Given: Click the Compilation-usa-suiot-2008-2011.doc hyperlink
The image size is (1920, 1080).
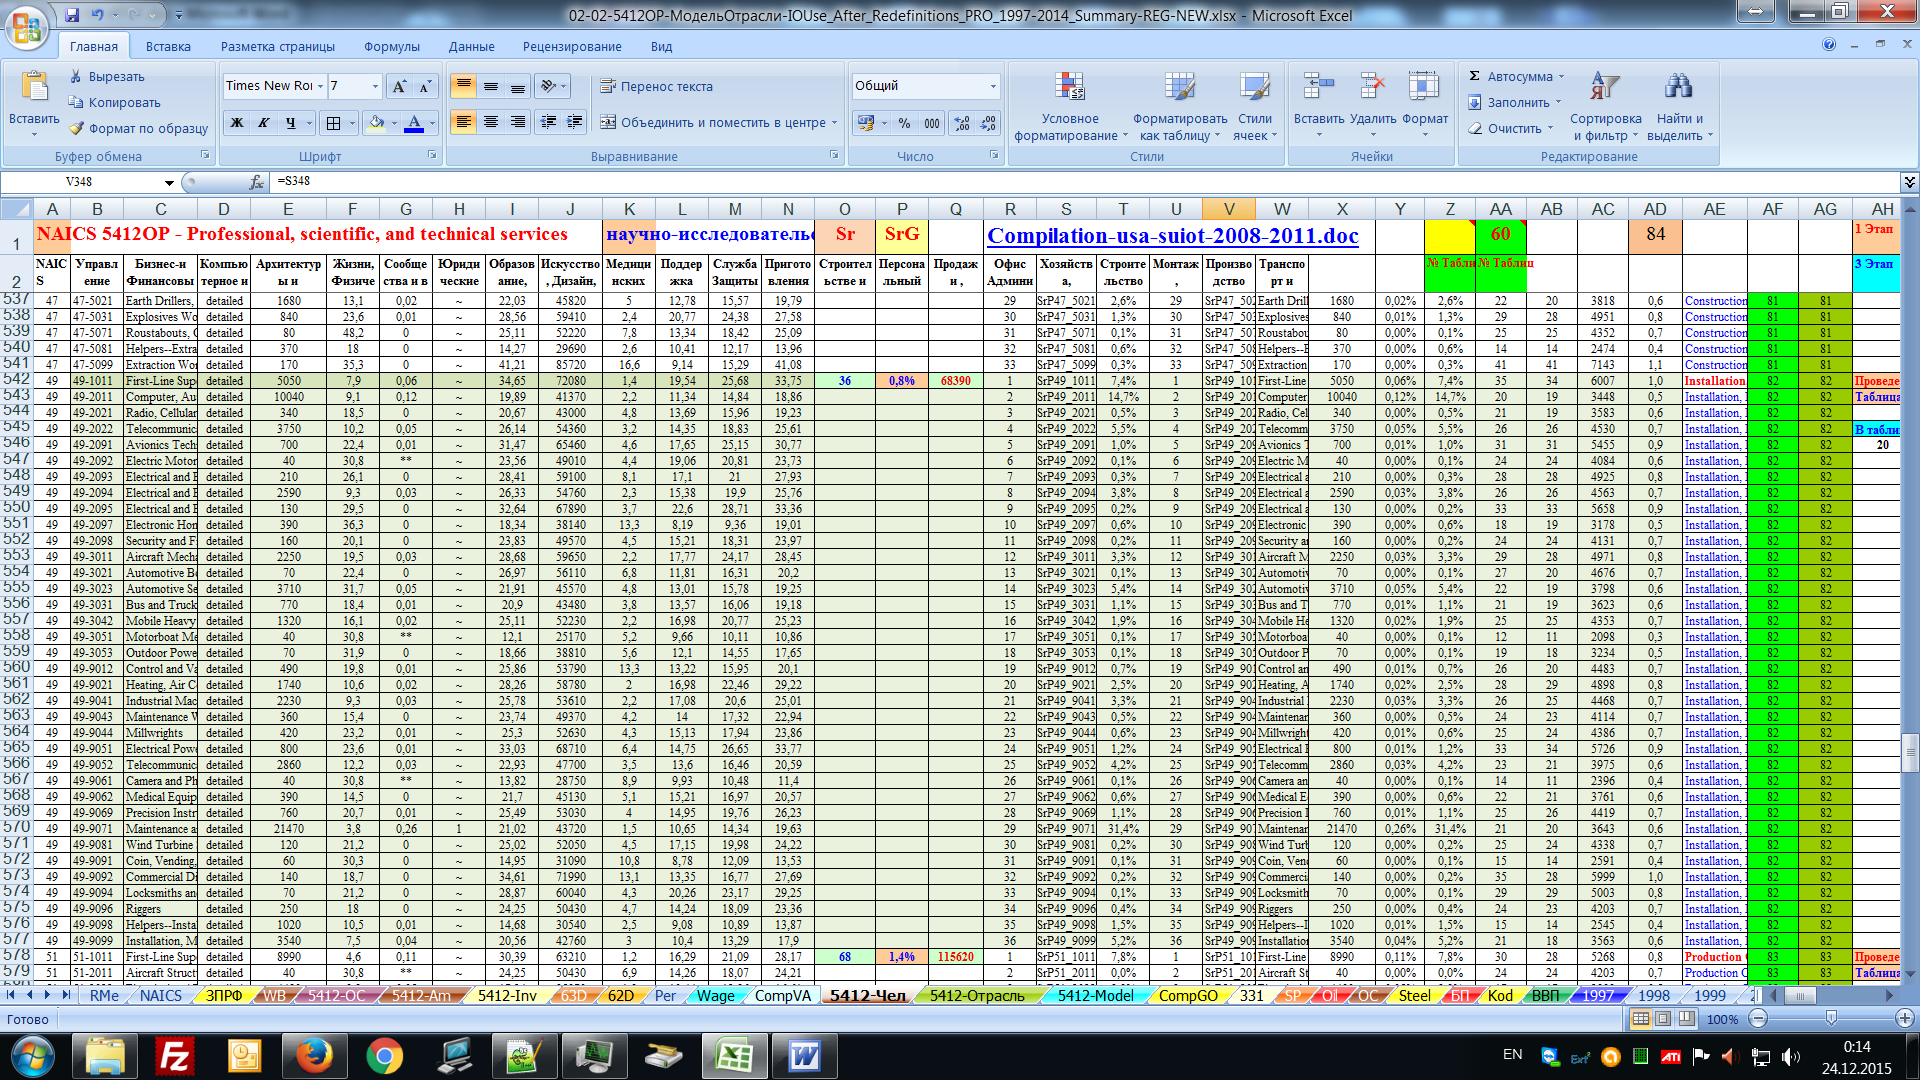Looking at the screenshot, I should [1172, 236].
